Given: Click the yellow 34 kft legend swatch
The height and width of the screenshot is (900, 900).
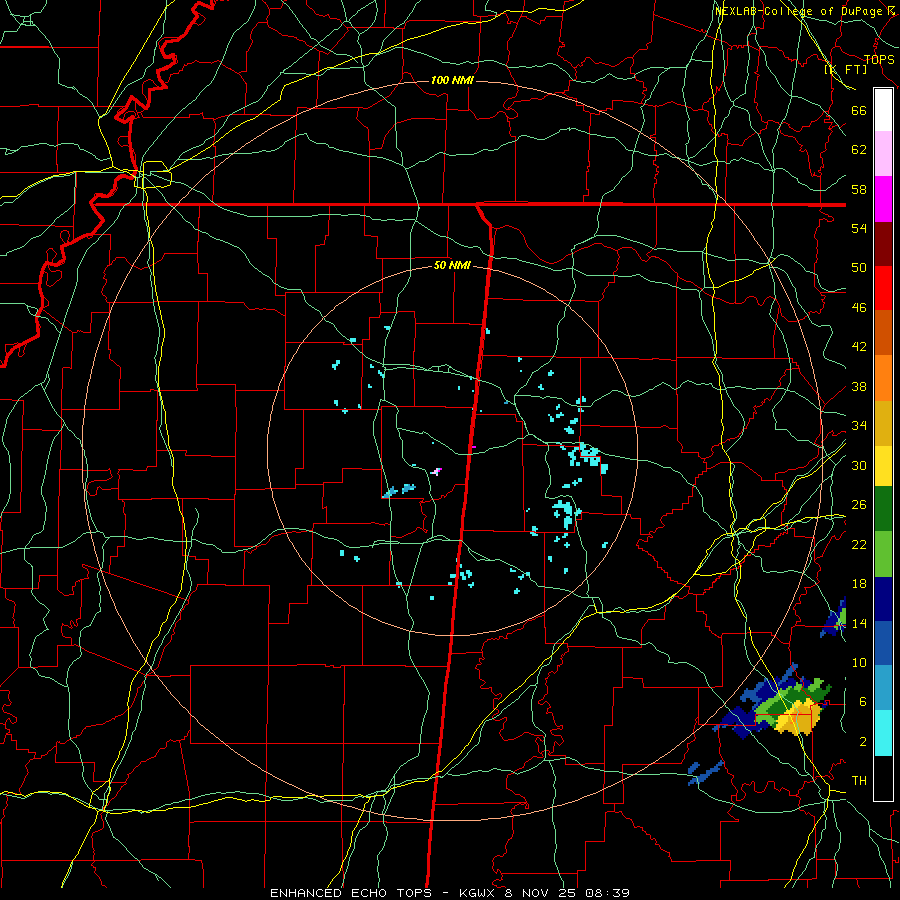Looking at the screenshot, I should pyautogui.click(x=883, y=466).
